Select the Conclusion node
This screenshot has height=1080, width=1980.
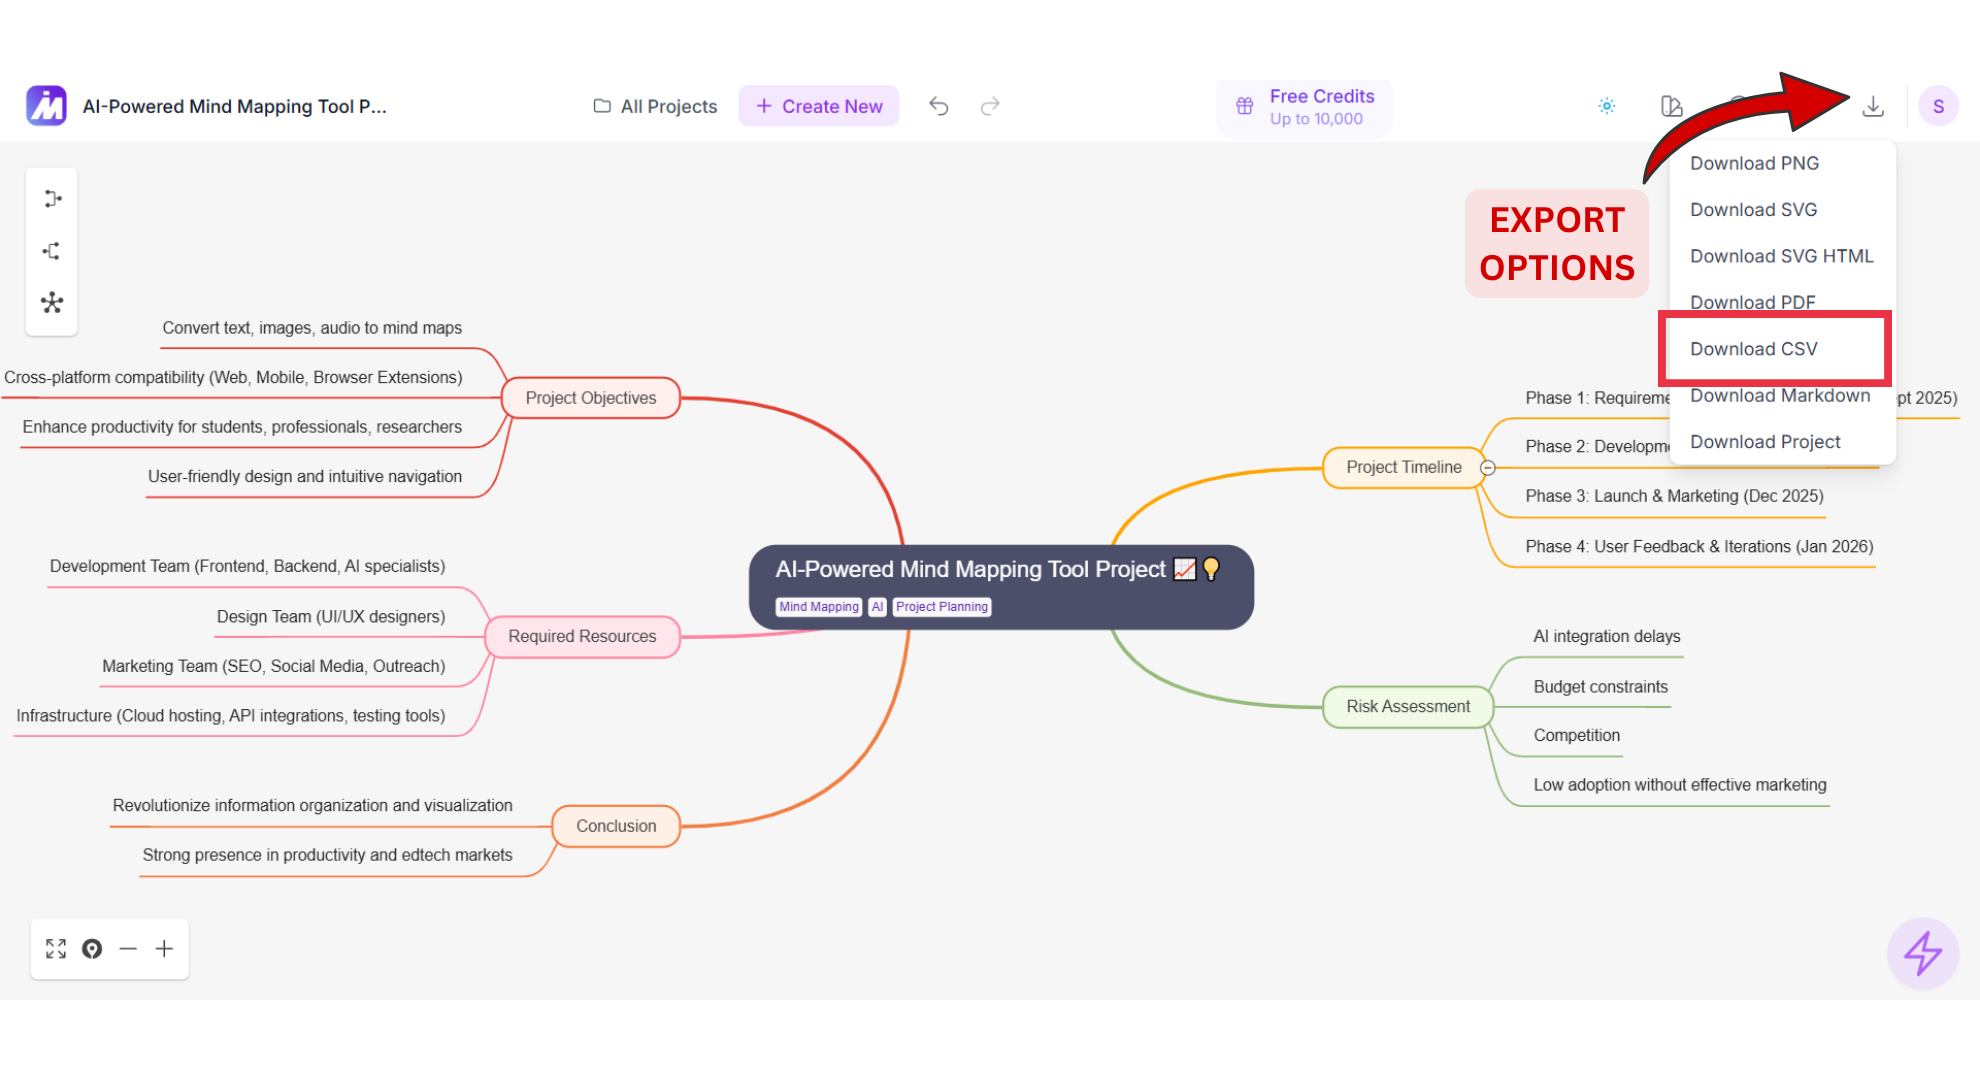(616, 826)
